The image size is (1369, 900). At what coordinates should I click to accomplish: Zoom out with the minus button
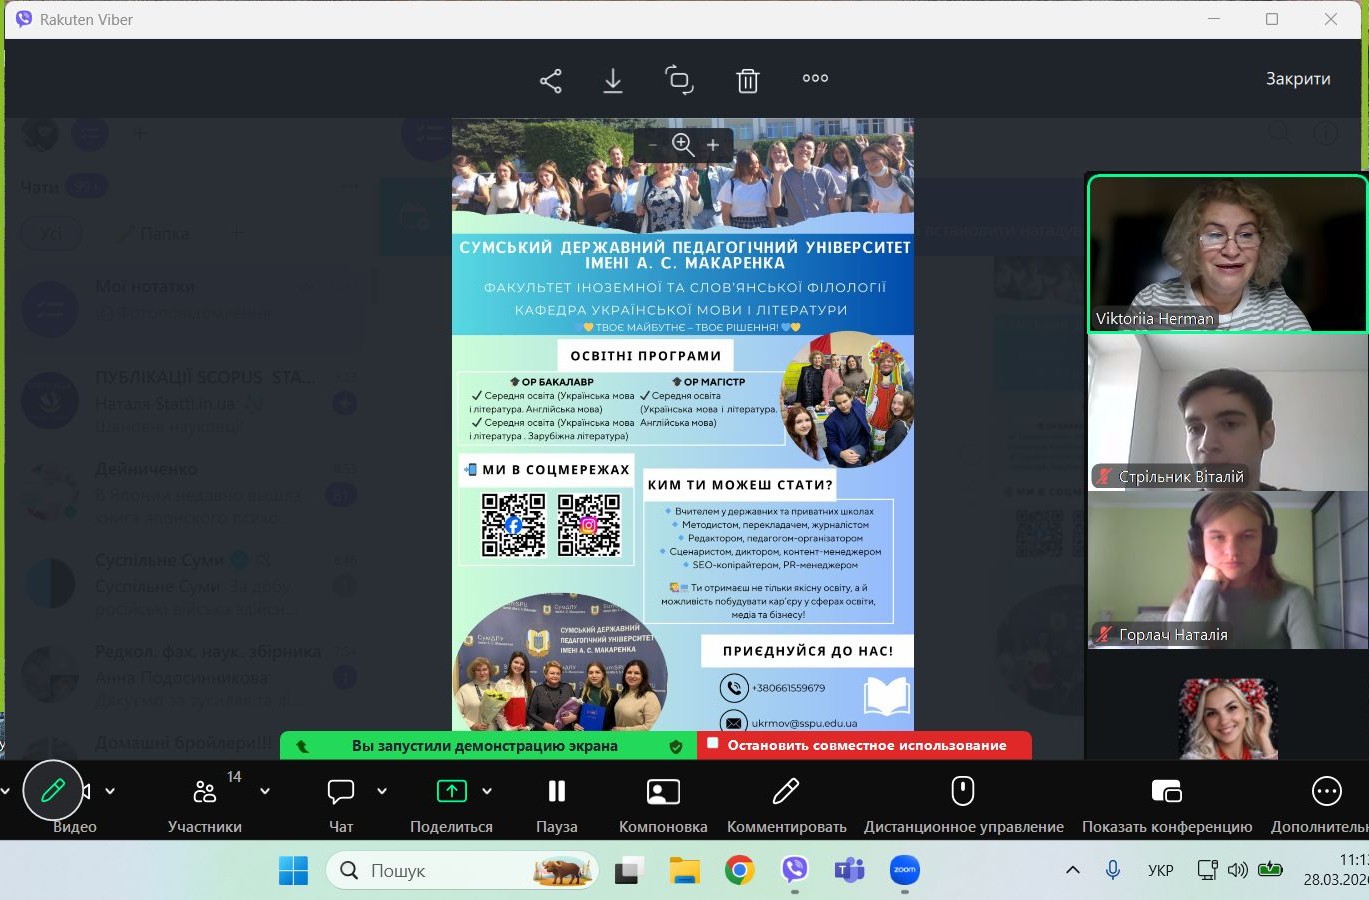[x=653, y=145]
